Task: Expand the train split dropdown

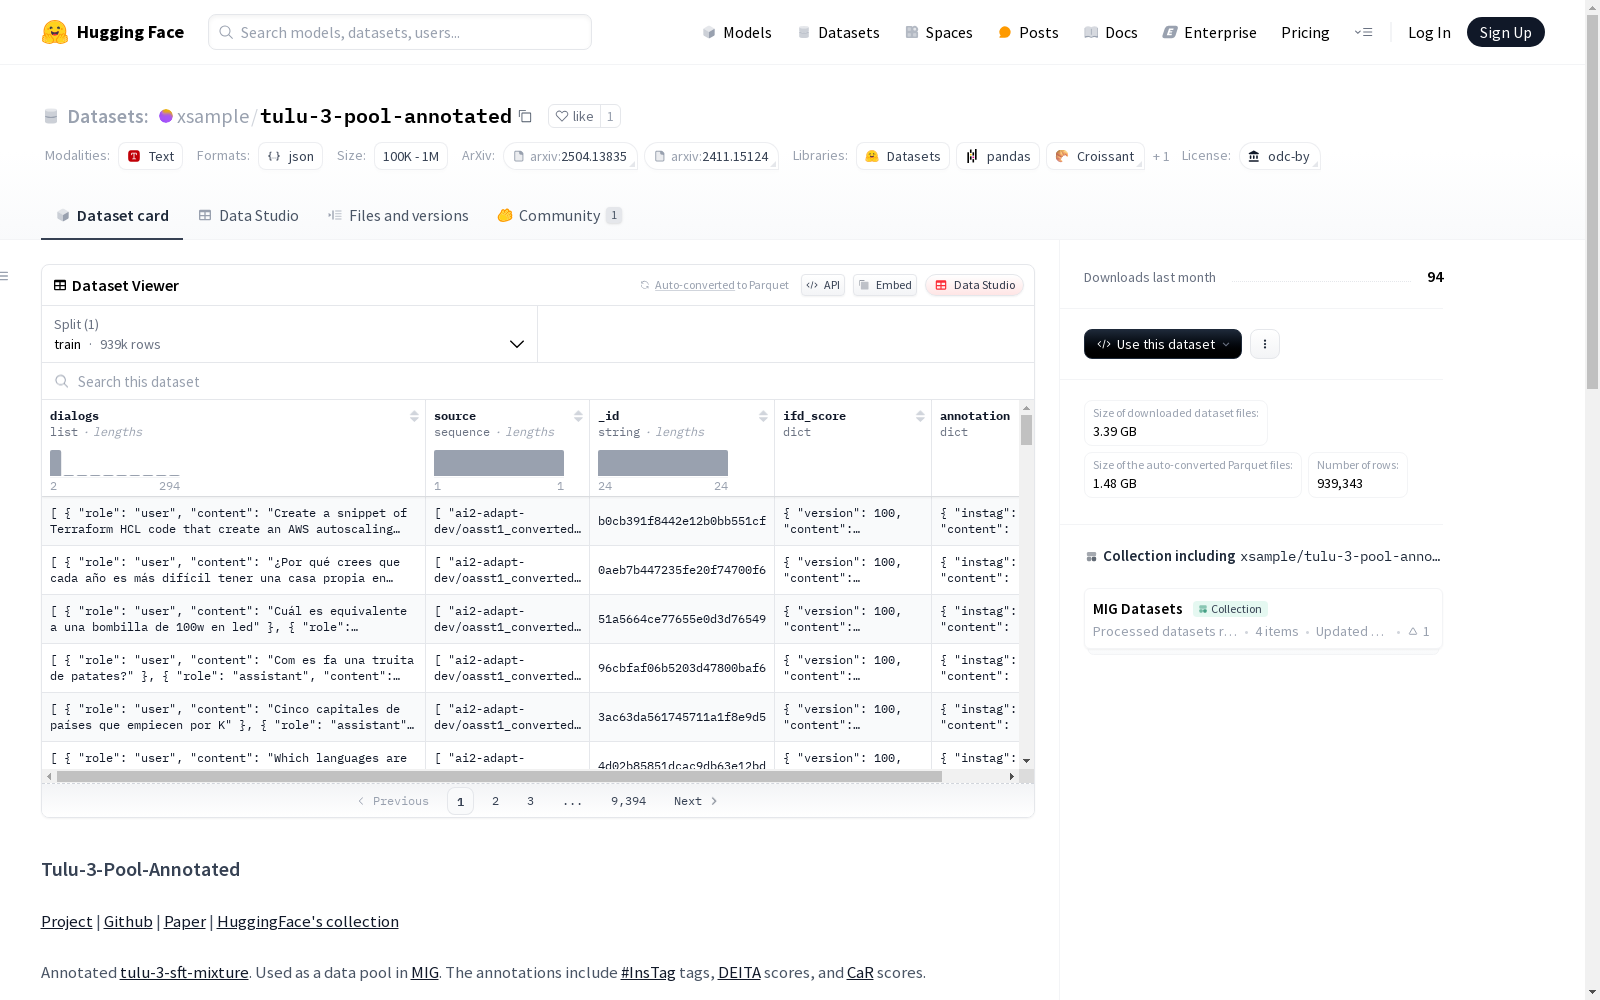Action: tap(290, 334)
